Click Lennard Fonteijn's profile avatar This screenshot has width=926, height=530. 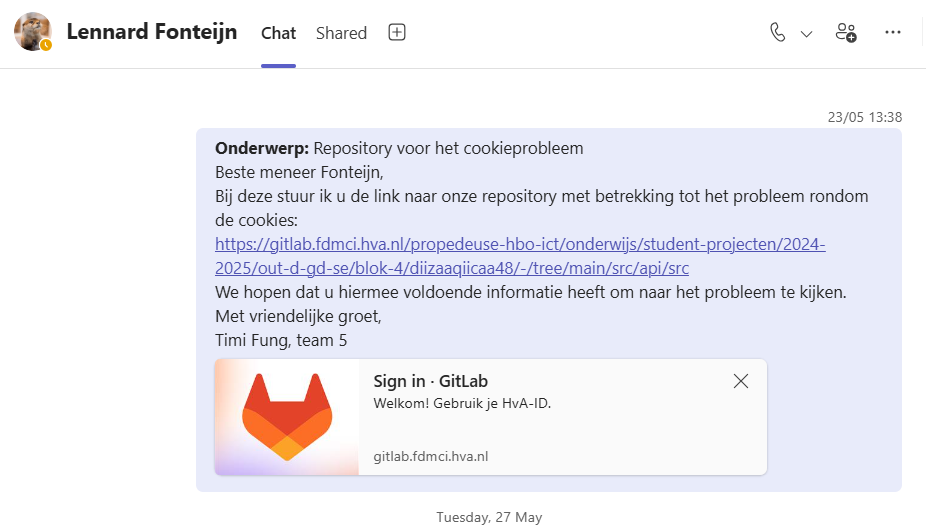click(32, 31)
